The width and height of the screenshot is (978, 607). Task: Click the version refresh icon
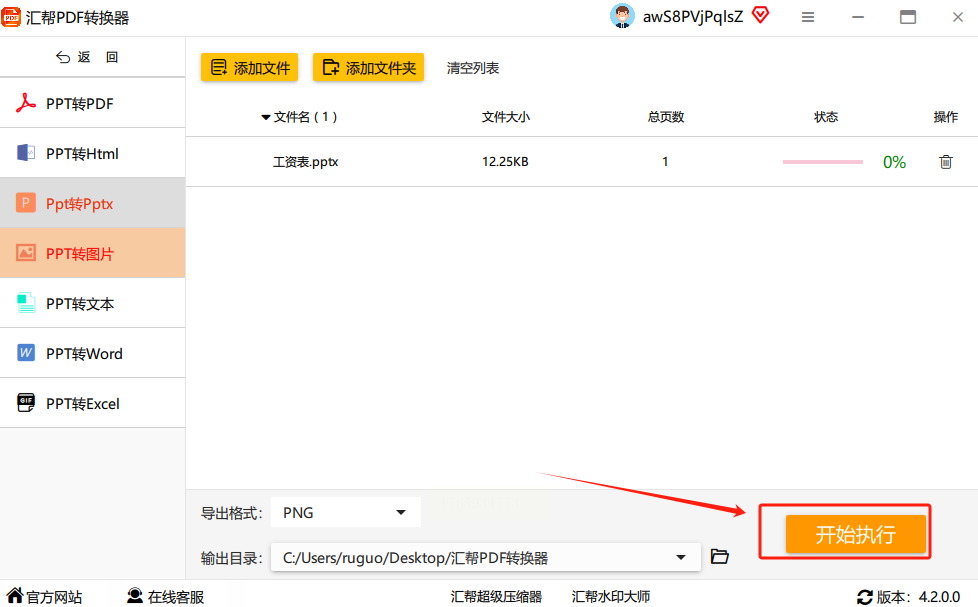(864, 597)
